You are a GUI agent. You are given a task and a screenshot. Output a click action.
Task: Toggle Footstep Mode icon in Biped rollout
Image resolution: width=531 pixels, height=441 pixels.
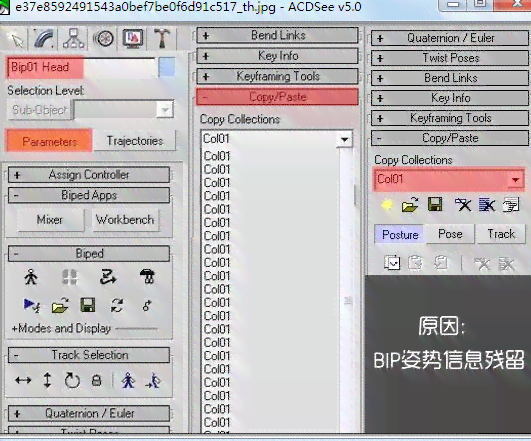pos(70,277)
